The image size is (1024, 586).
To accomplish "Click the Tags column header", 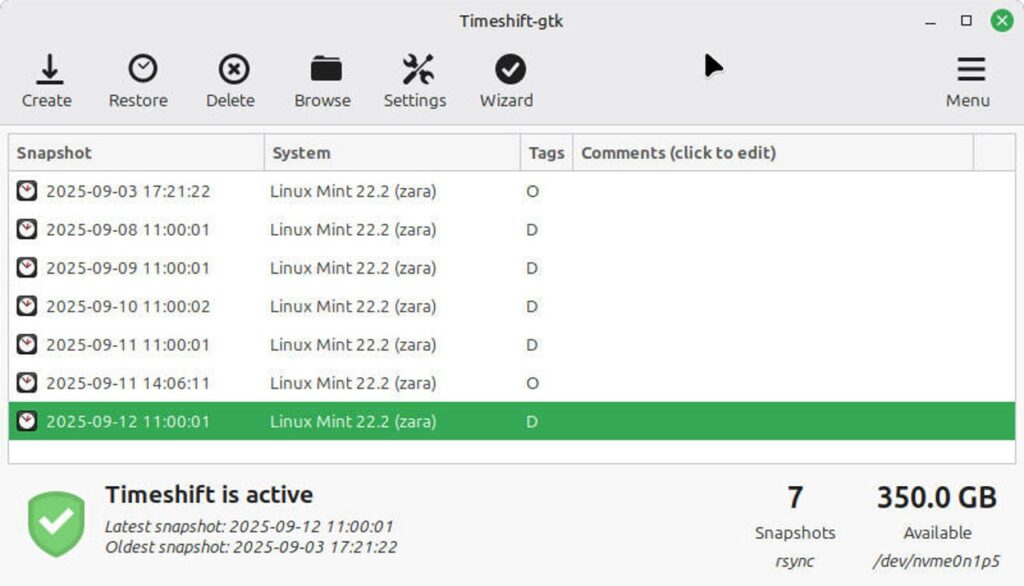I will (546, 153).
